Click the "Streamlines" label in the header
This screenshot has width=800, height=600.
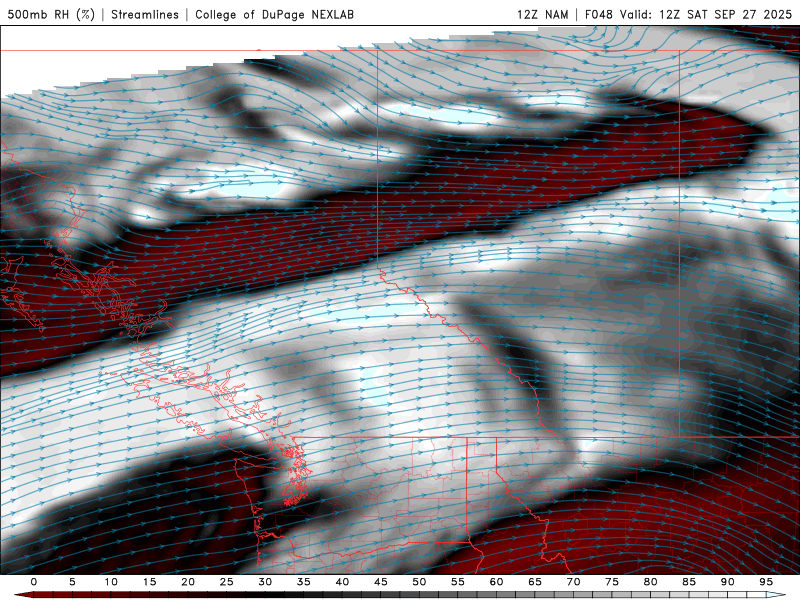(x=145, y=14)
